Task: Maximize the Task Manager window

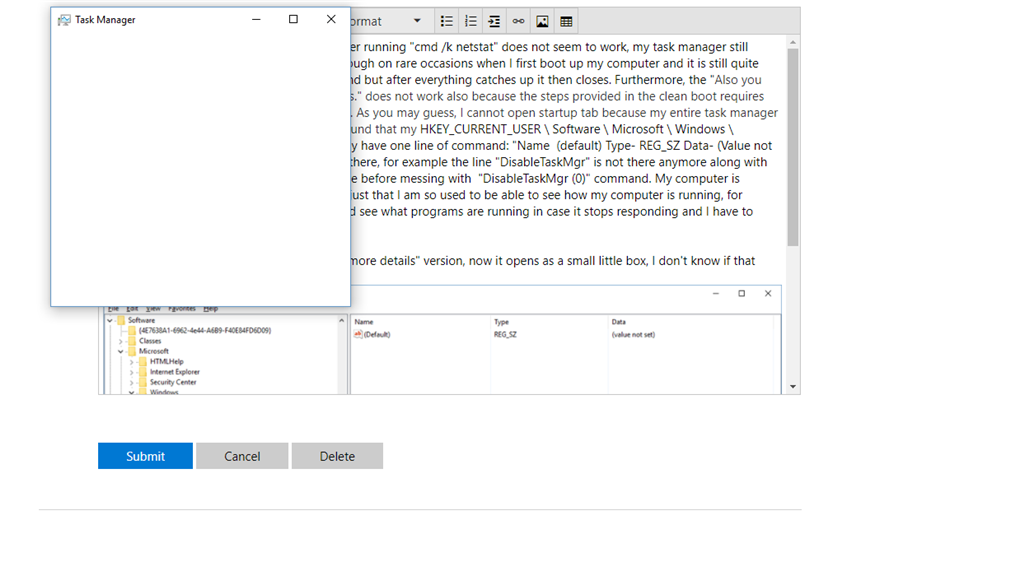Action: (x=293, y=19)
